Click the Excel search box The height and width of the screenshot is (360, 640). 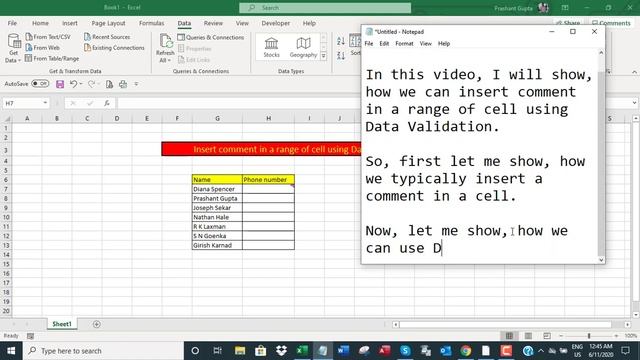click(x=325, y=8)
